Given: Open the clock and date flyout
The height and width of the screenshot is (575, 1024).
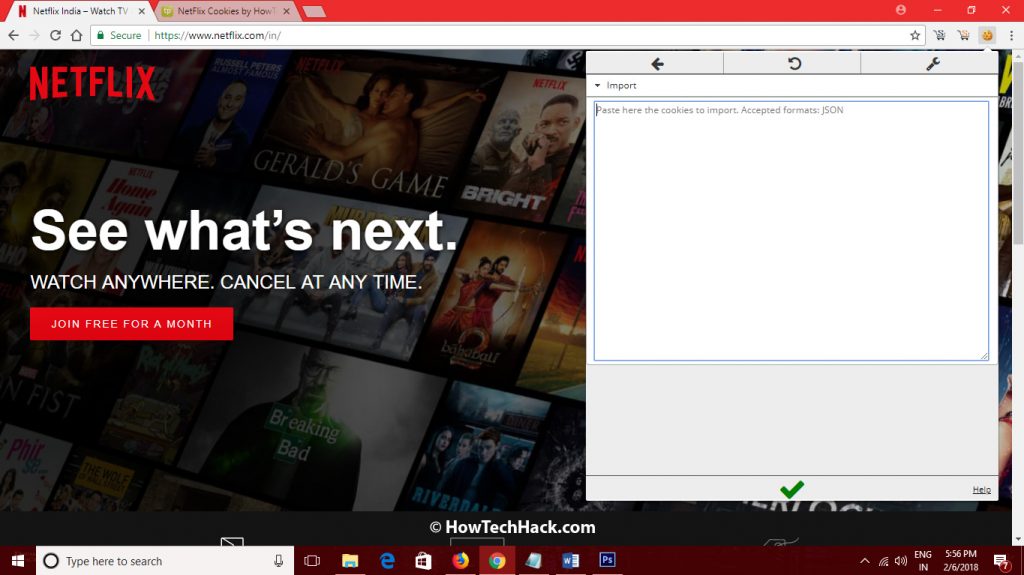Looking at the screenshot, I should [961, 561].
